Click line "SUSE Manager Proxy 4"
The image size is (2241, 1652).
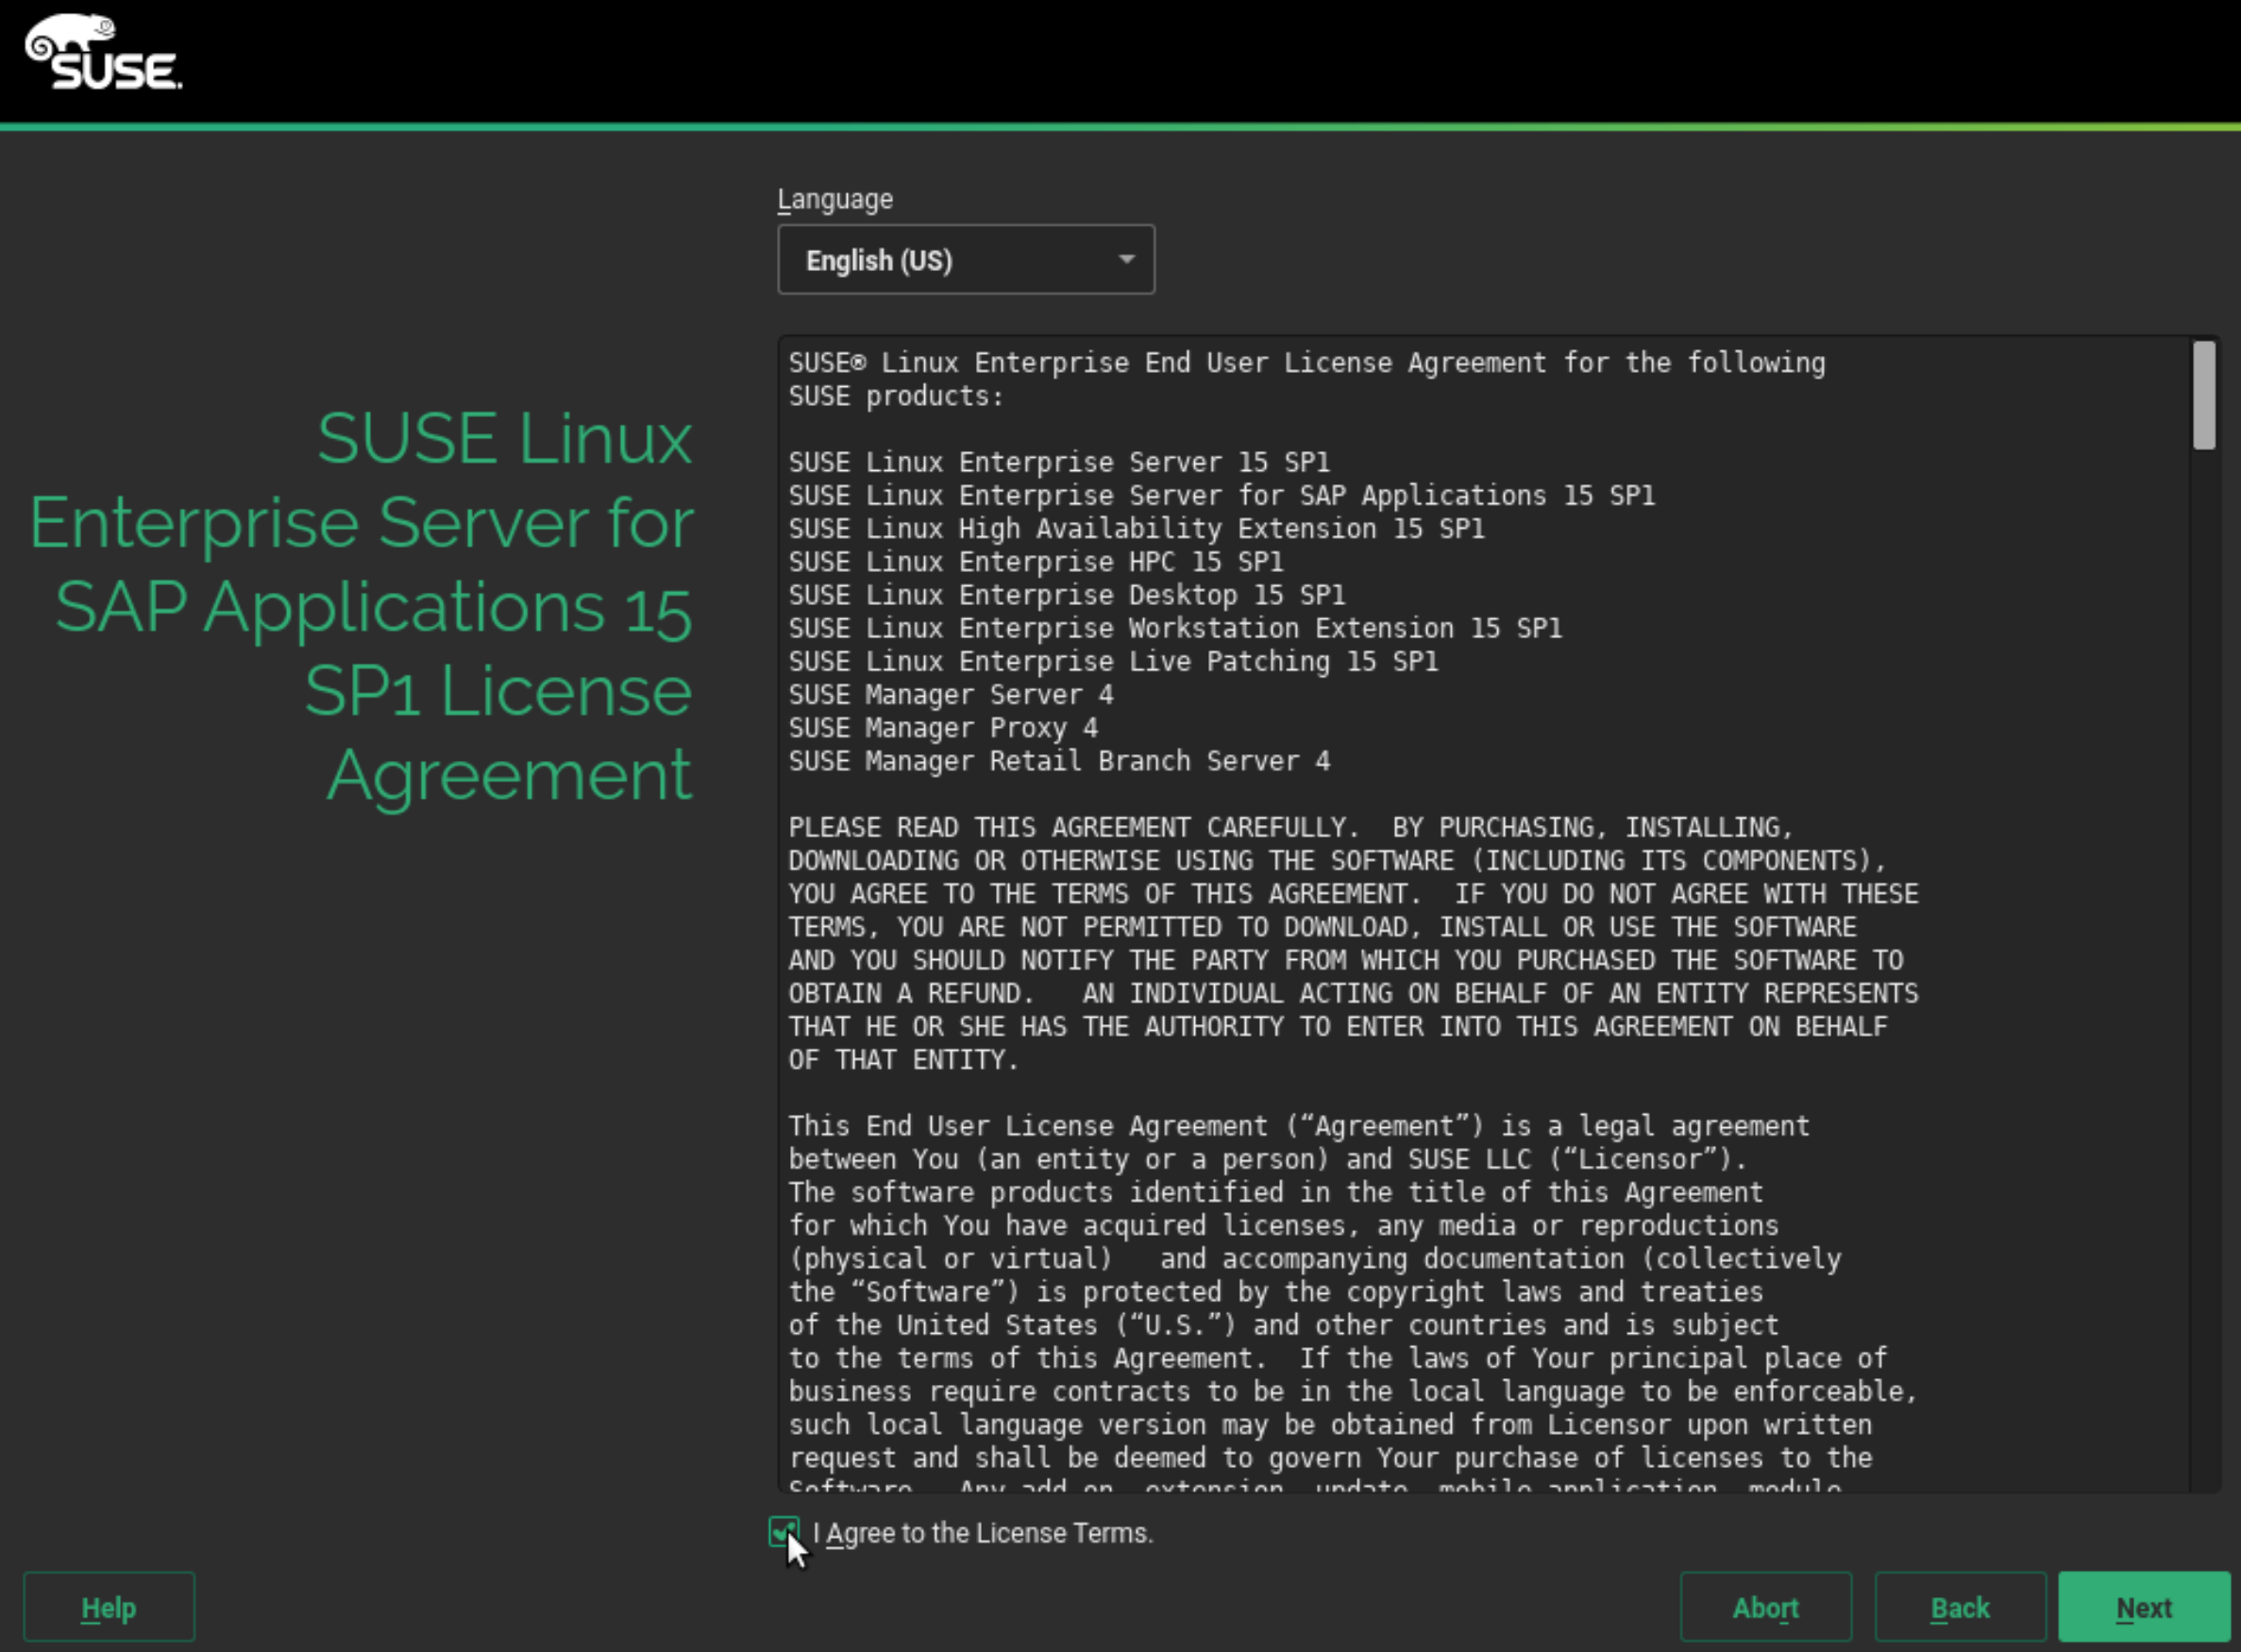tap(943, 727)
